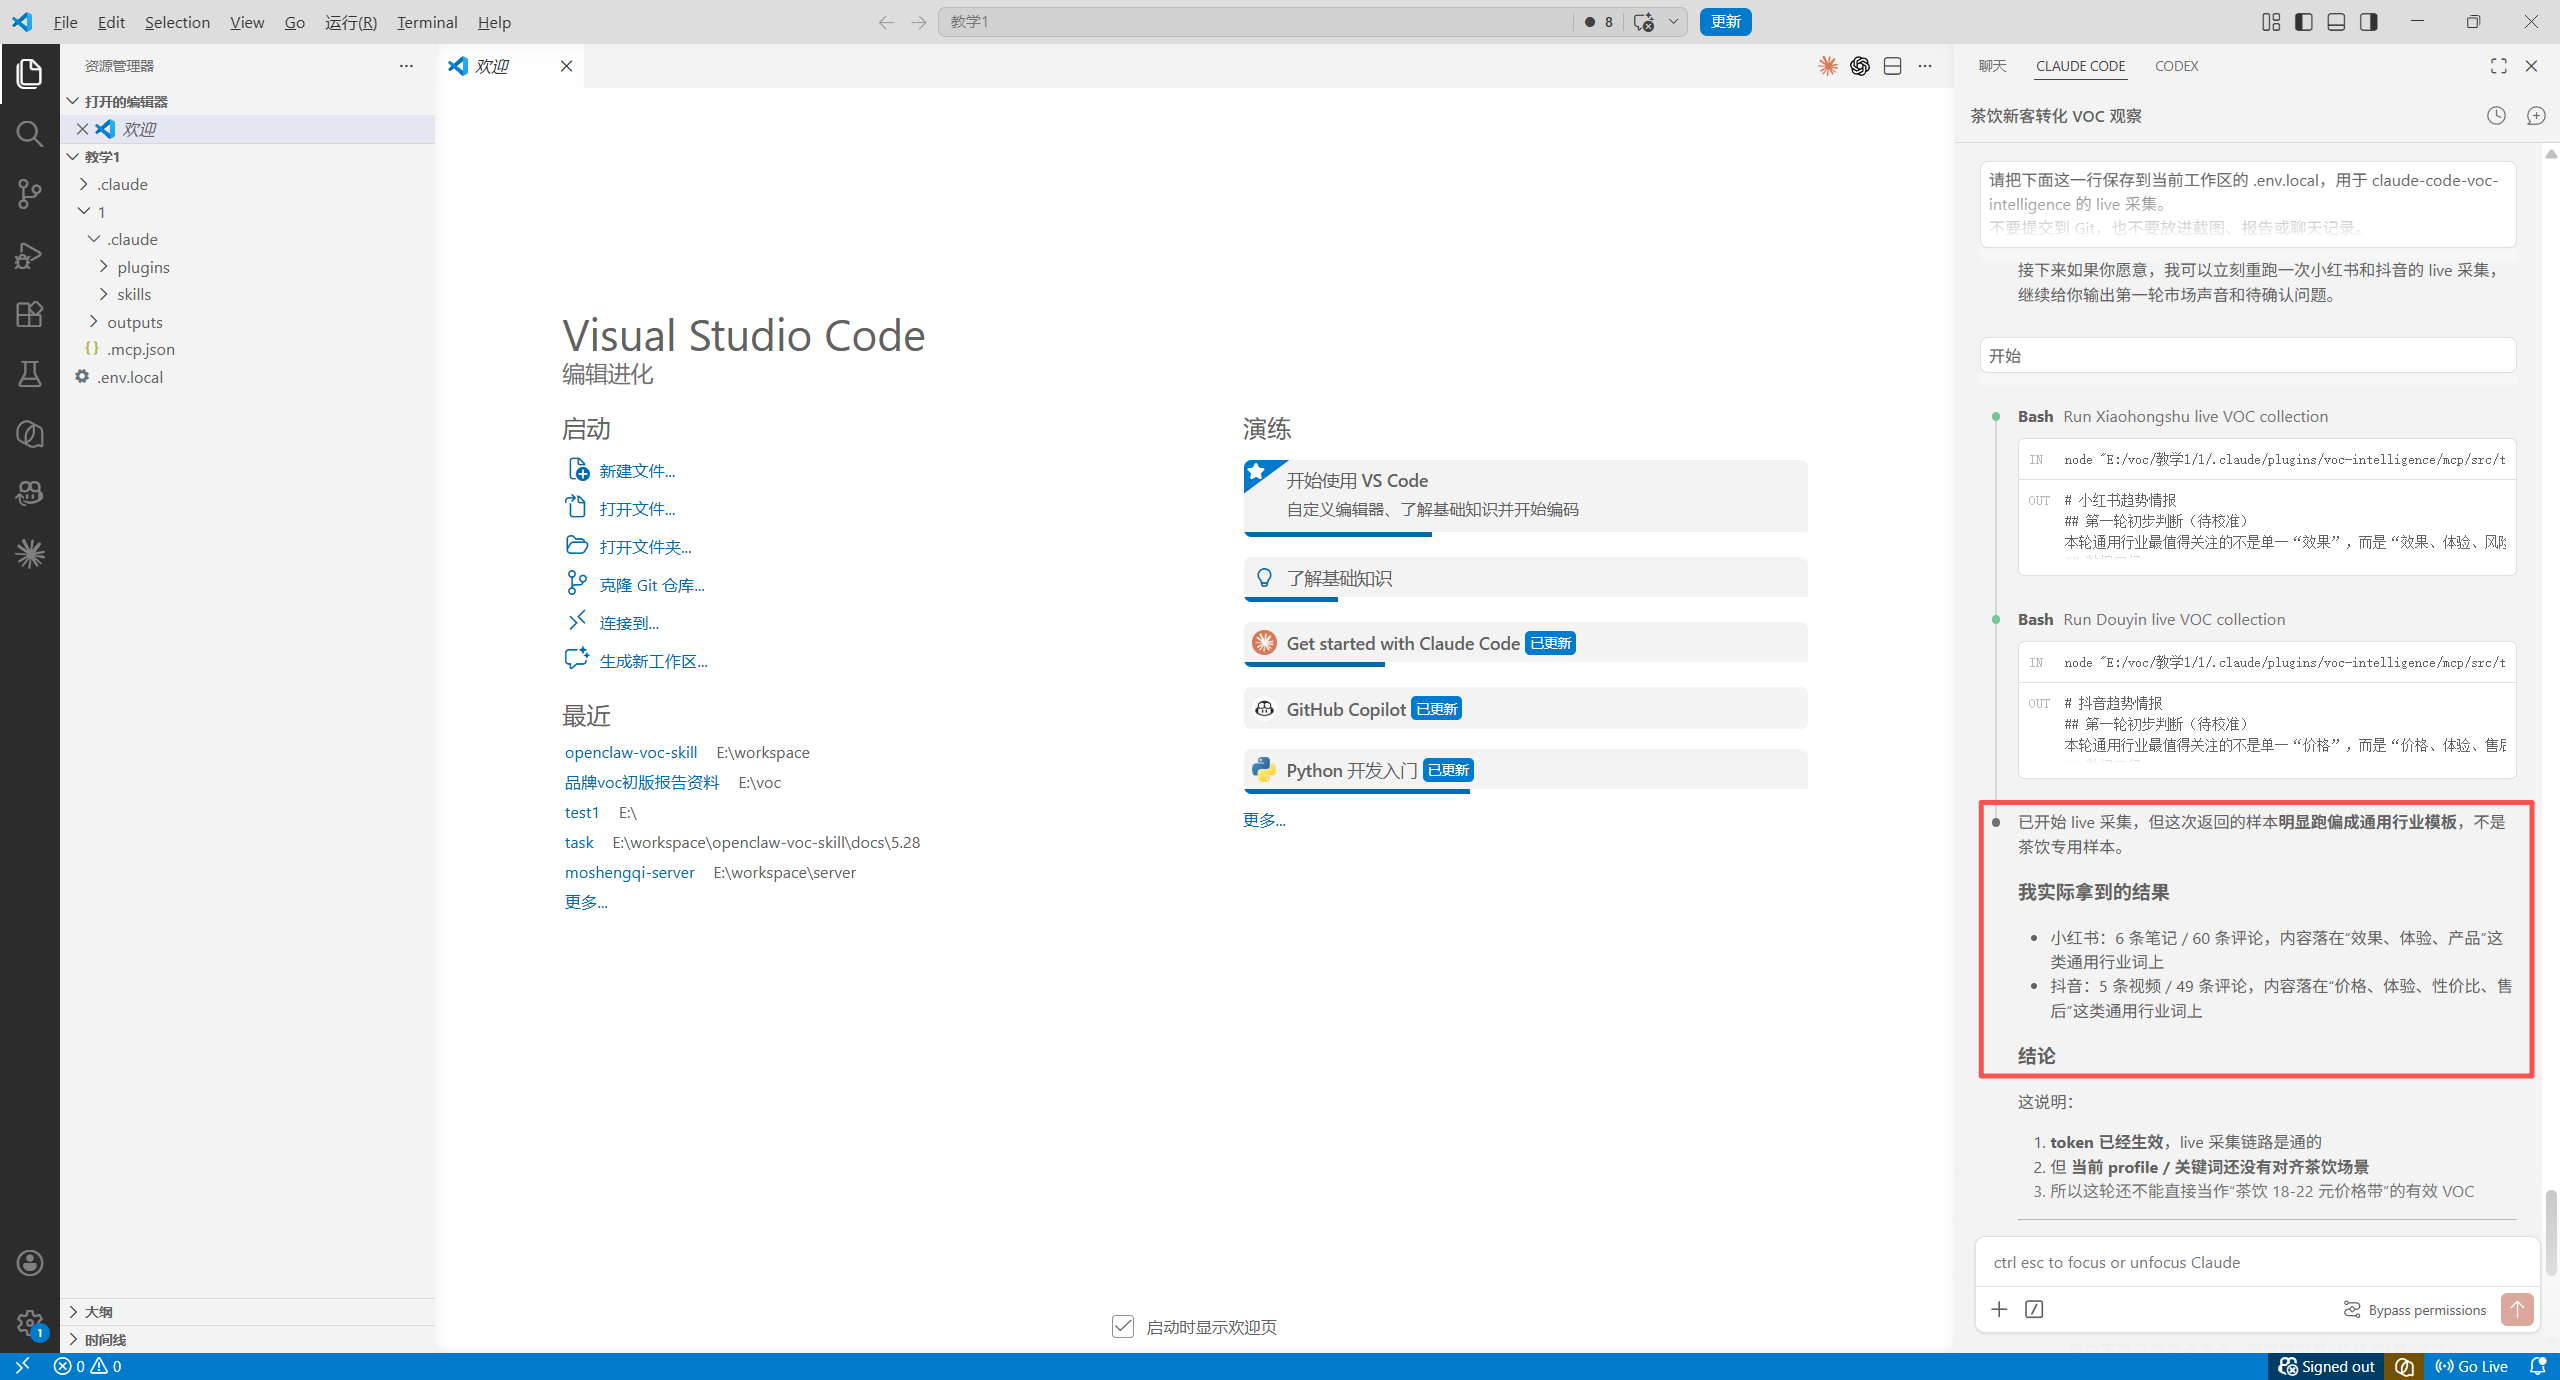Open the Search view in activity bar

click(30, 133)
